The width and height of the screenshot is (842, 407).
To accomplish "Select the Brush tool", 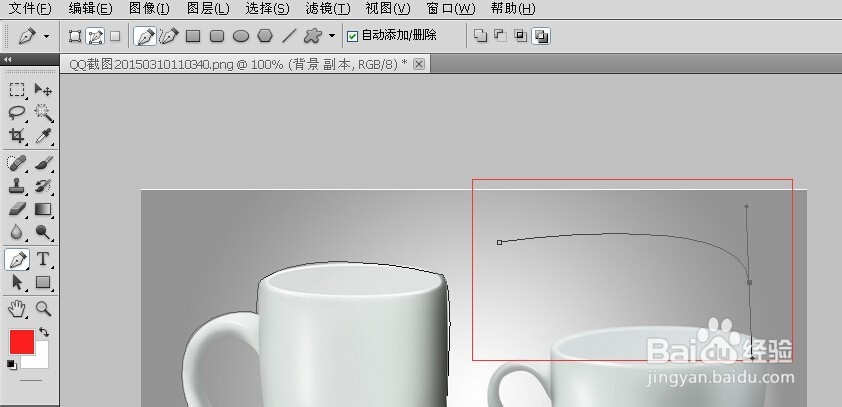I will (43, 163).
